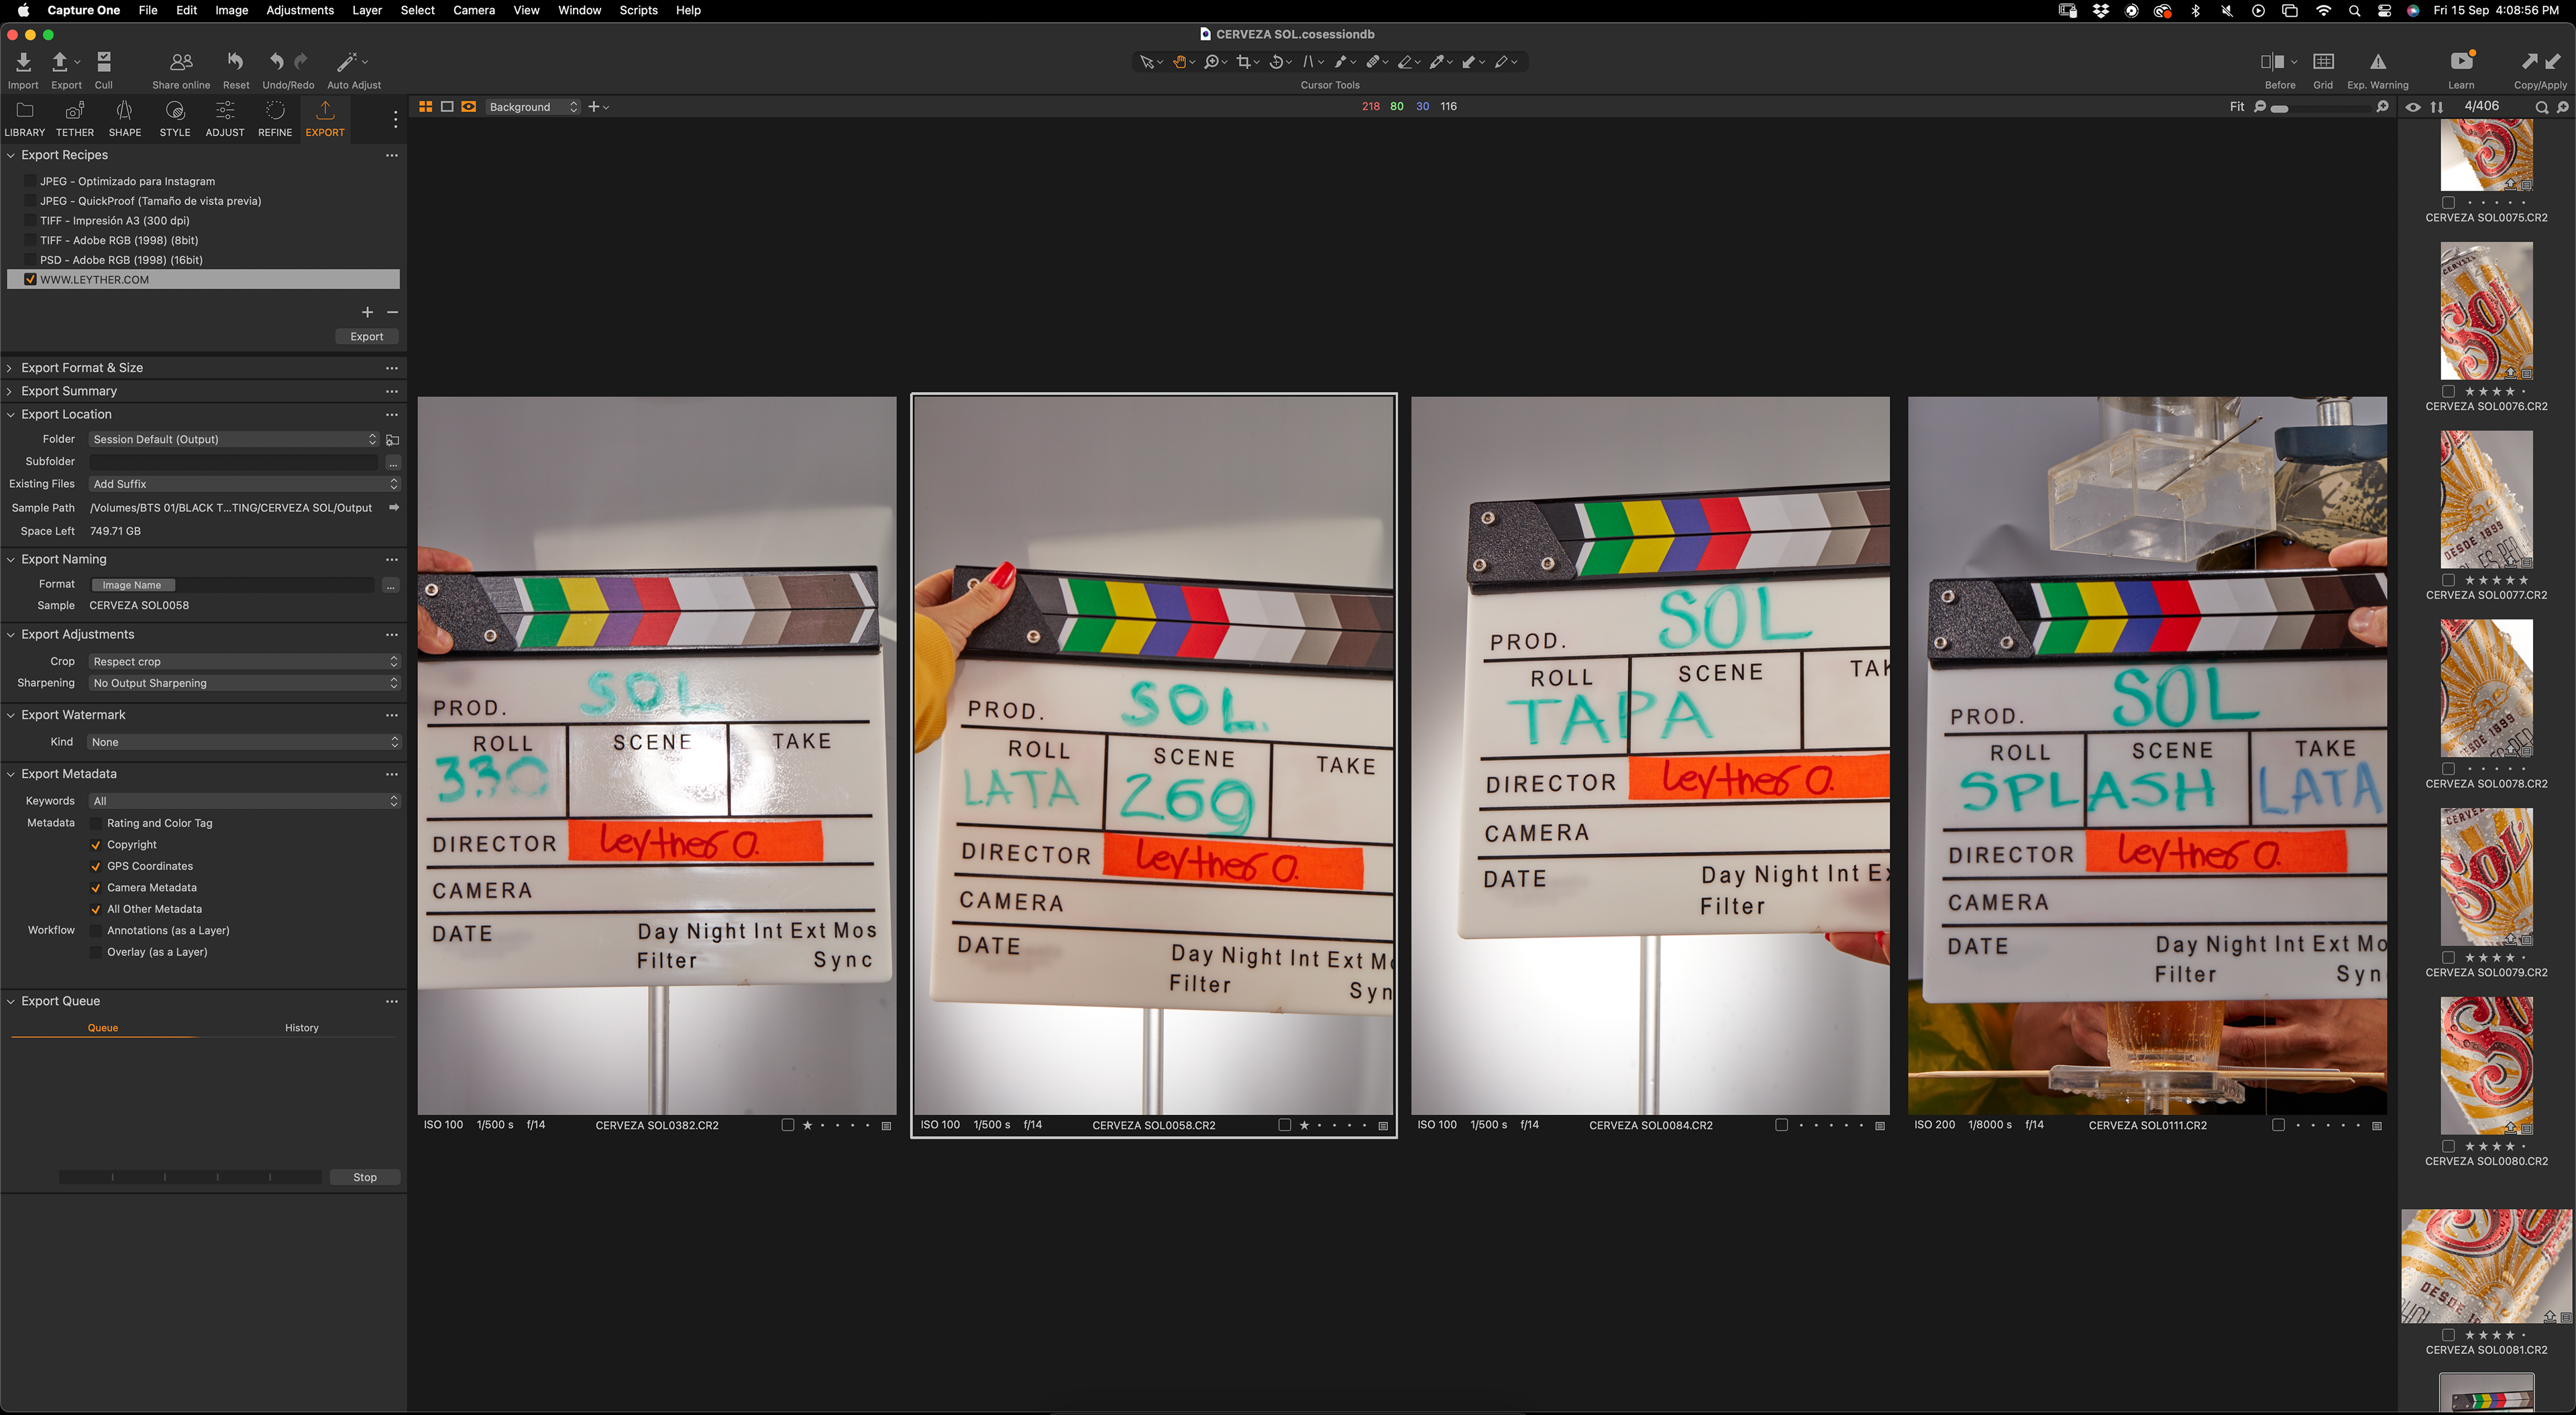This screenshot has height=1415, width=2576.
Task: Add a new export recipe with plus
Action: point(367,312)
